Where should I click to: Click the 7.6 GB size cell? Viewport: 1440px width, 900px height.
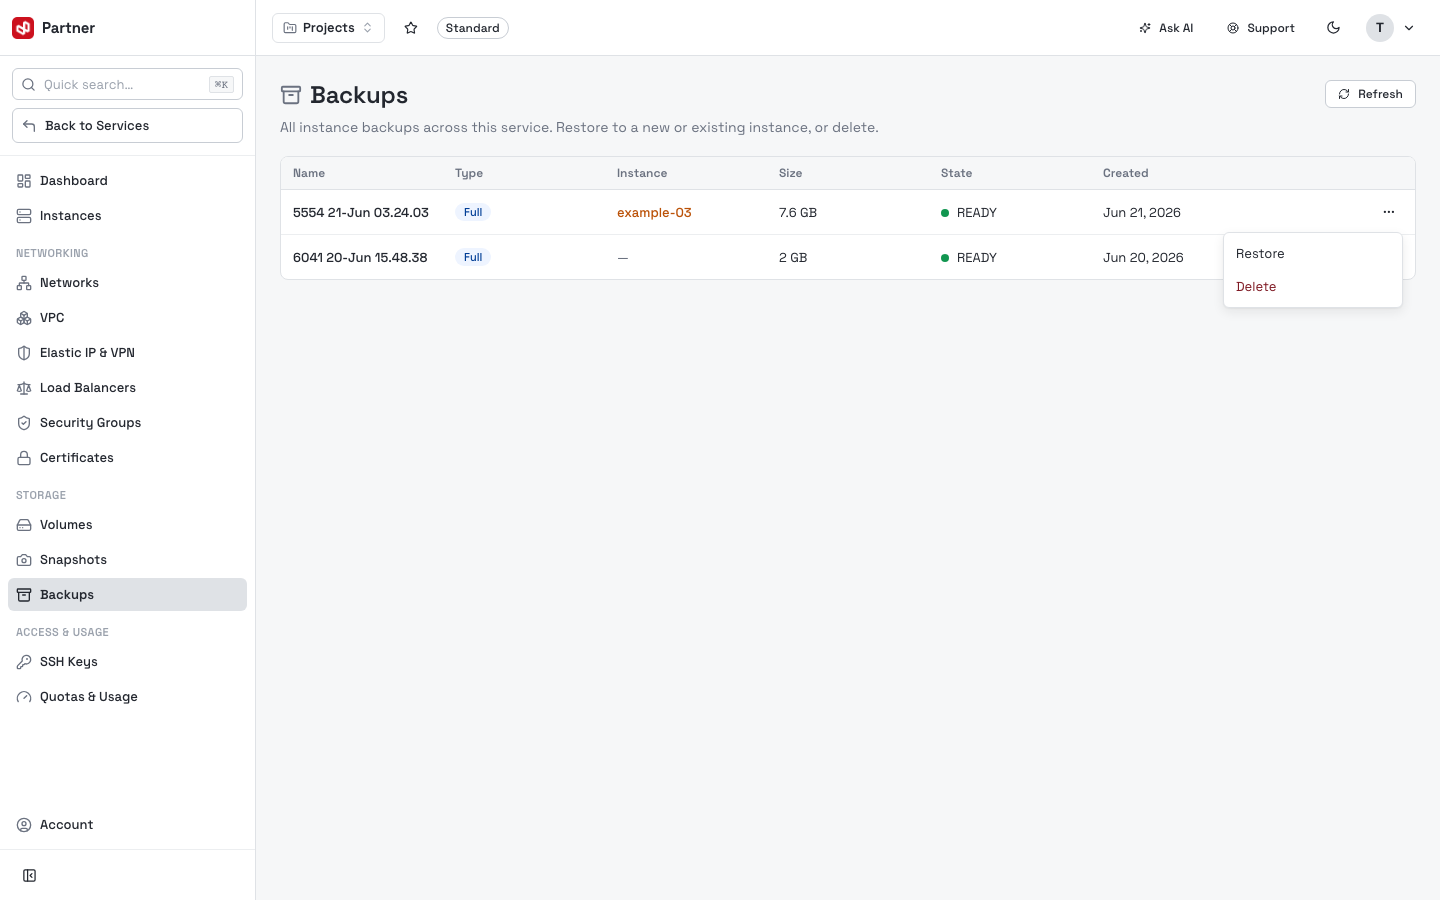pos(798,213)
